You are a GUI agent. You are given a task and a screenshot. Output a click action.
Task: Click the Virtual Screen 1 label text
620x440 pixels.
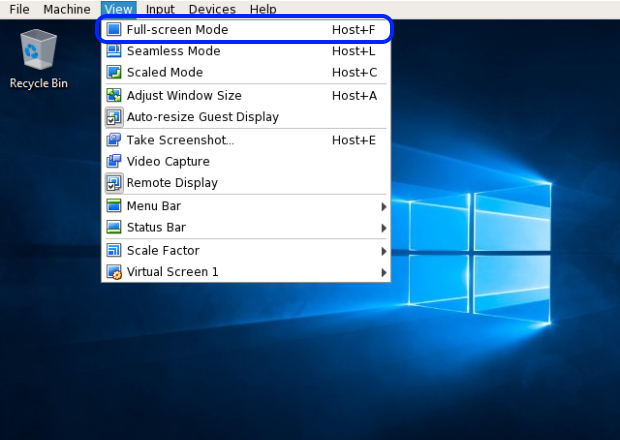coord(172,272)
